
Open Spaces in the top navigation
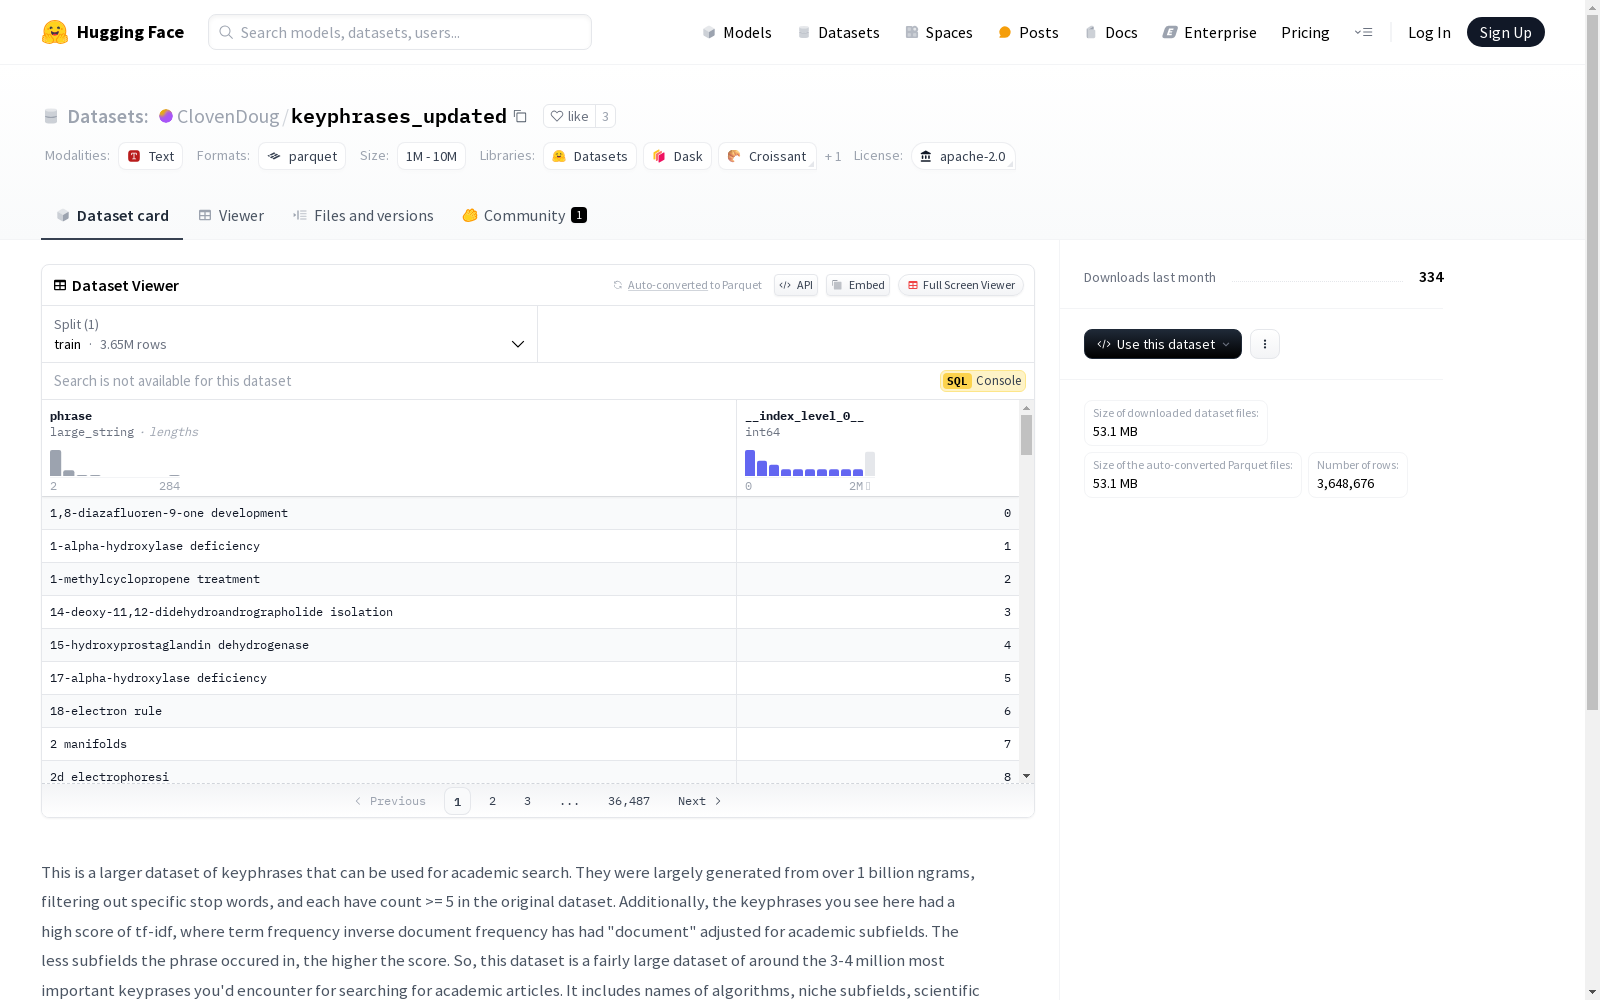pyautogui.click(x=939, y=32)
